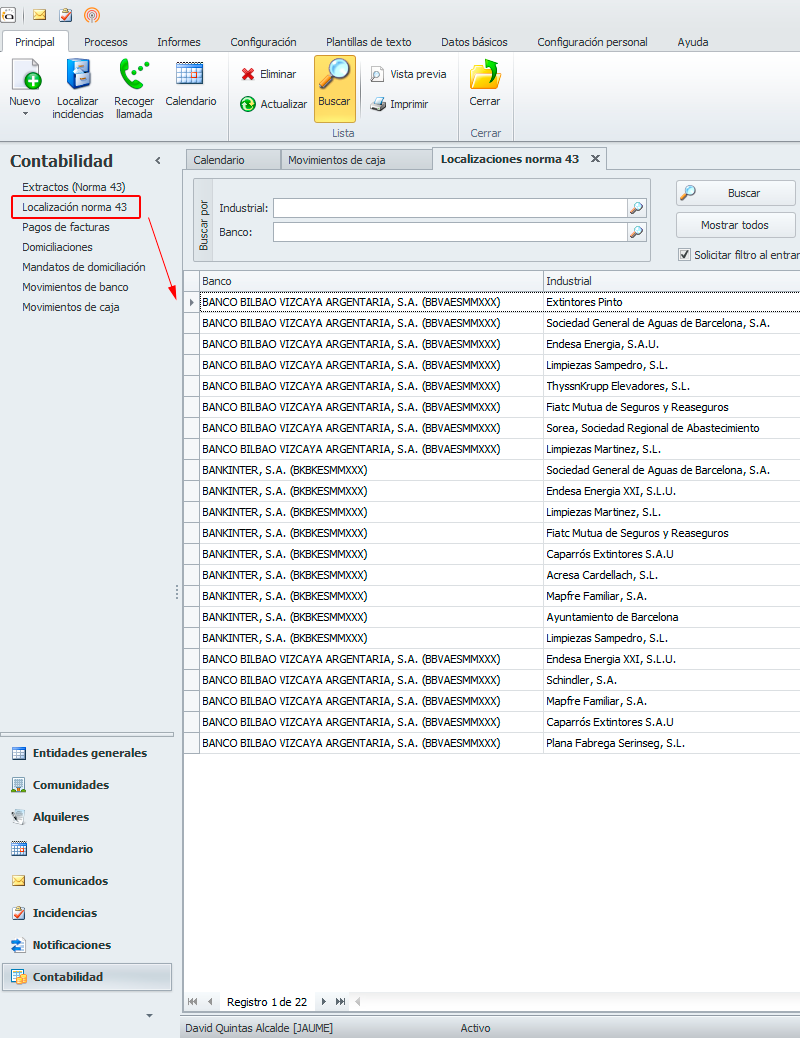This screenshot has height=1038, width=800.
Task: Toggle the ribbon Buscar magnifier
Action: (334, 88)
